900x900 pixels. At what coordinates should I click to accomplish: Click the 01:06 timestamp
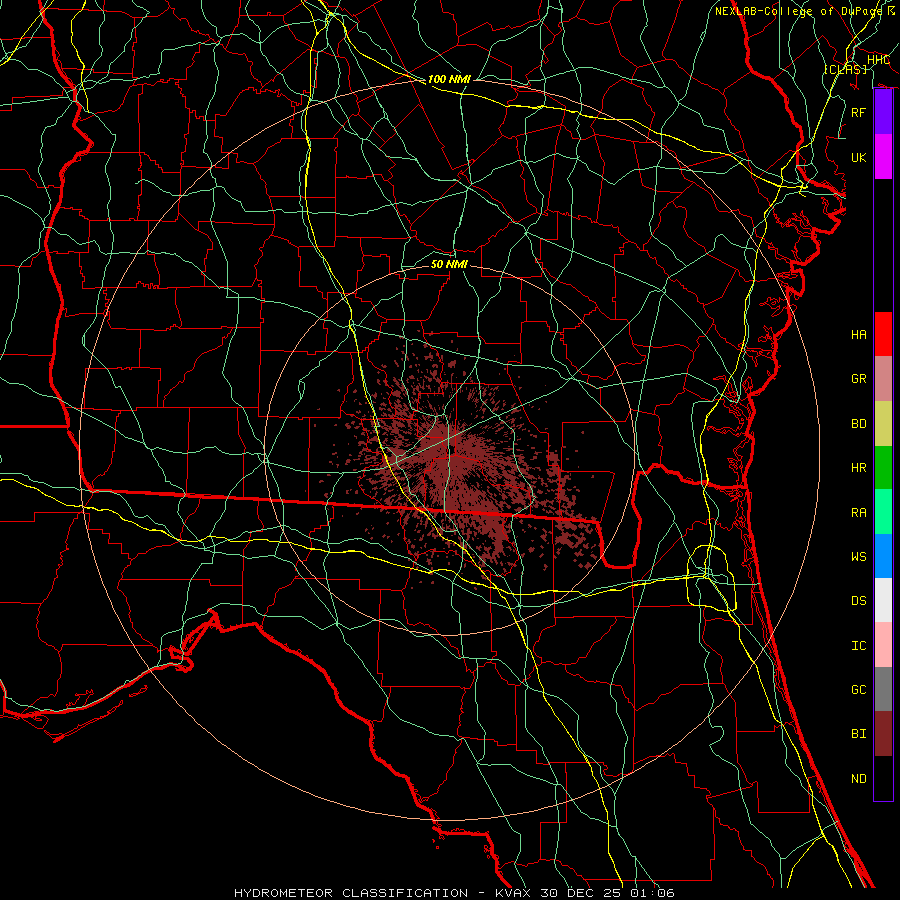(652, 893)
